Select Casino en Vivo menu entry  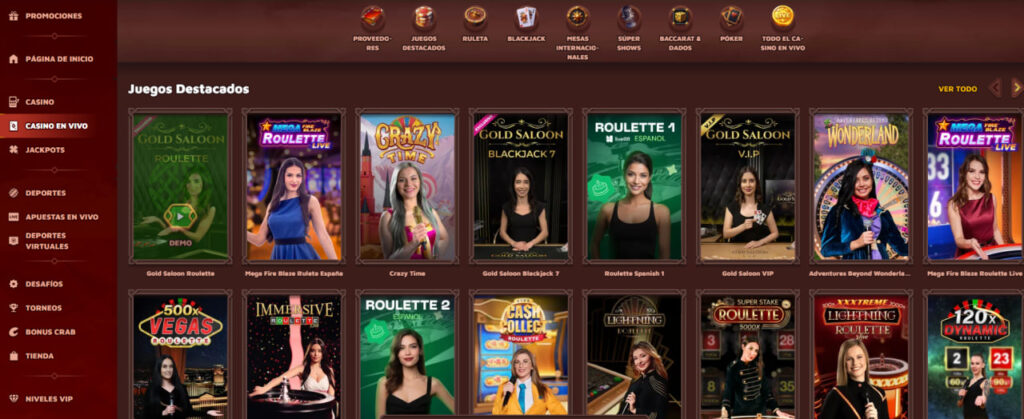coord(56,126)
